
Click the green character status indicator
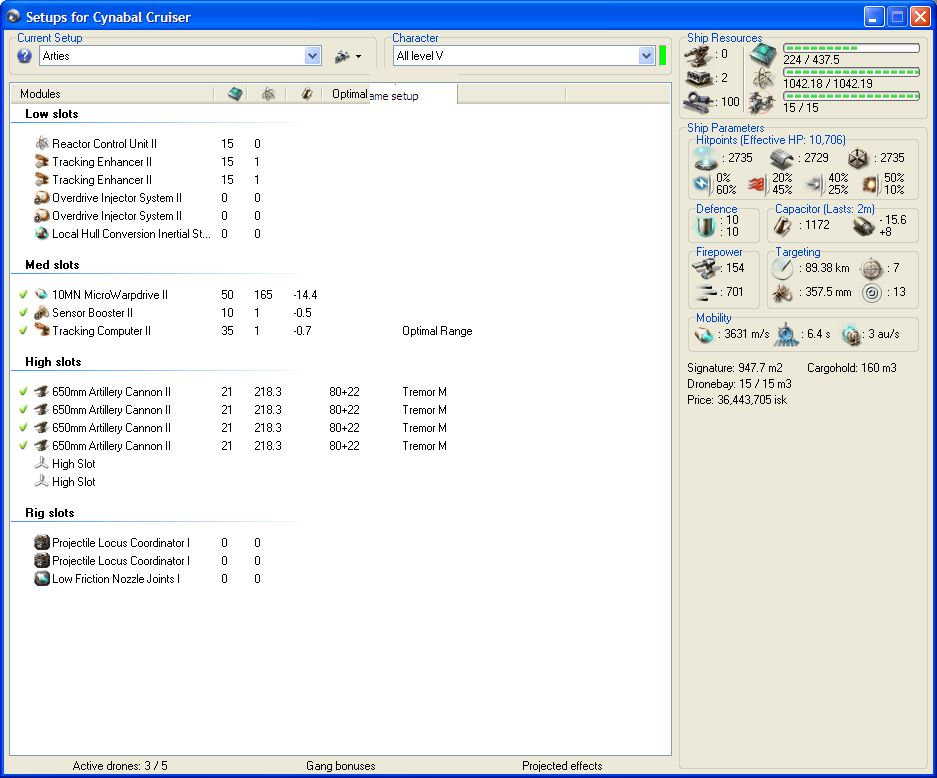click(662, 56)
